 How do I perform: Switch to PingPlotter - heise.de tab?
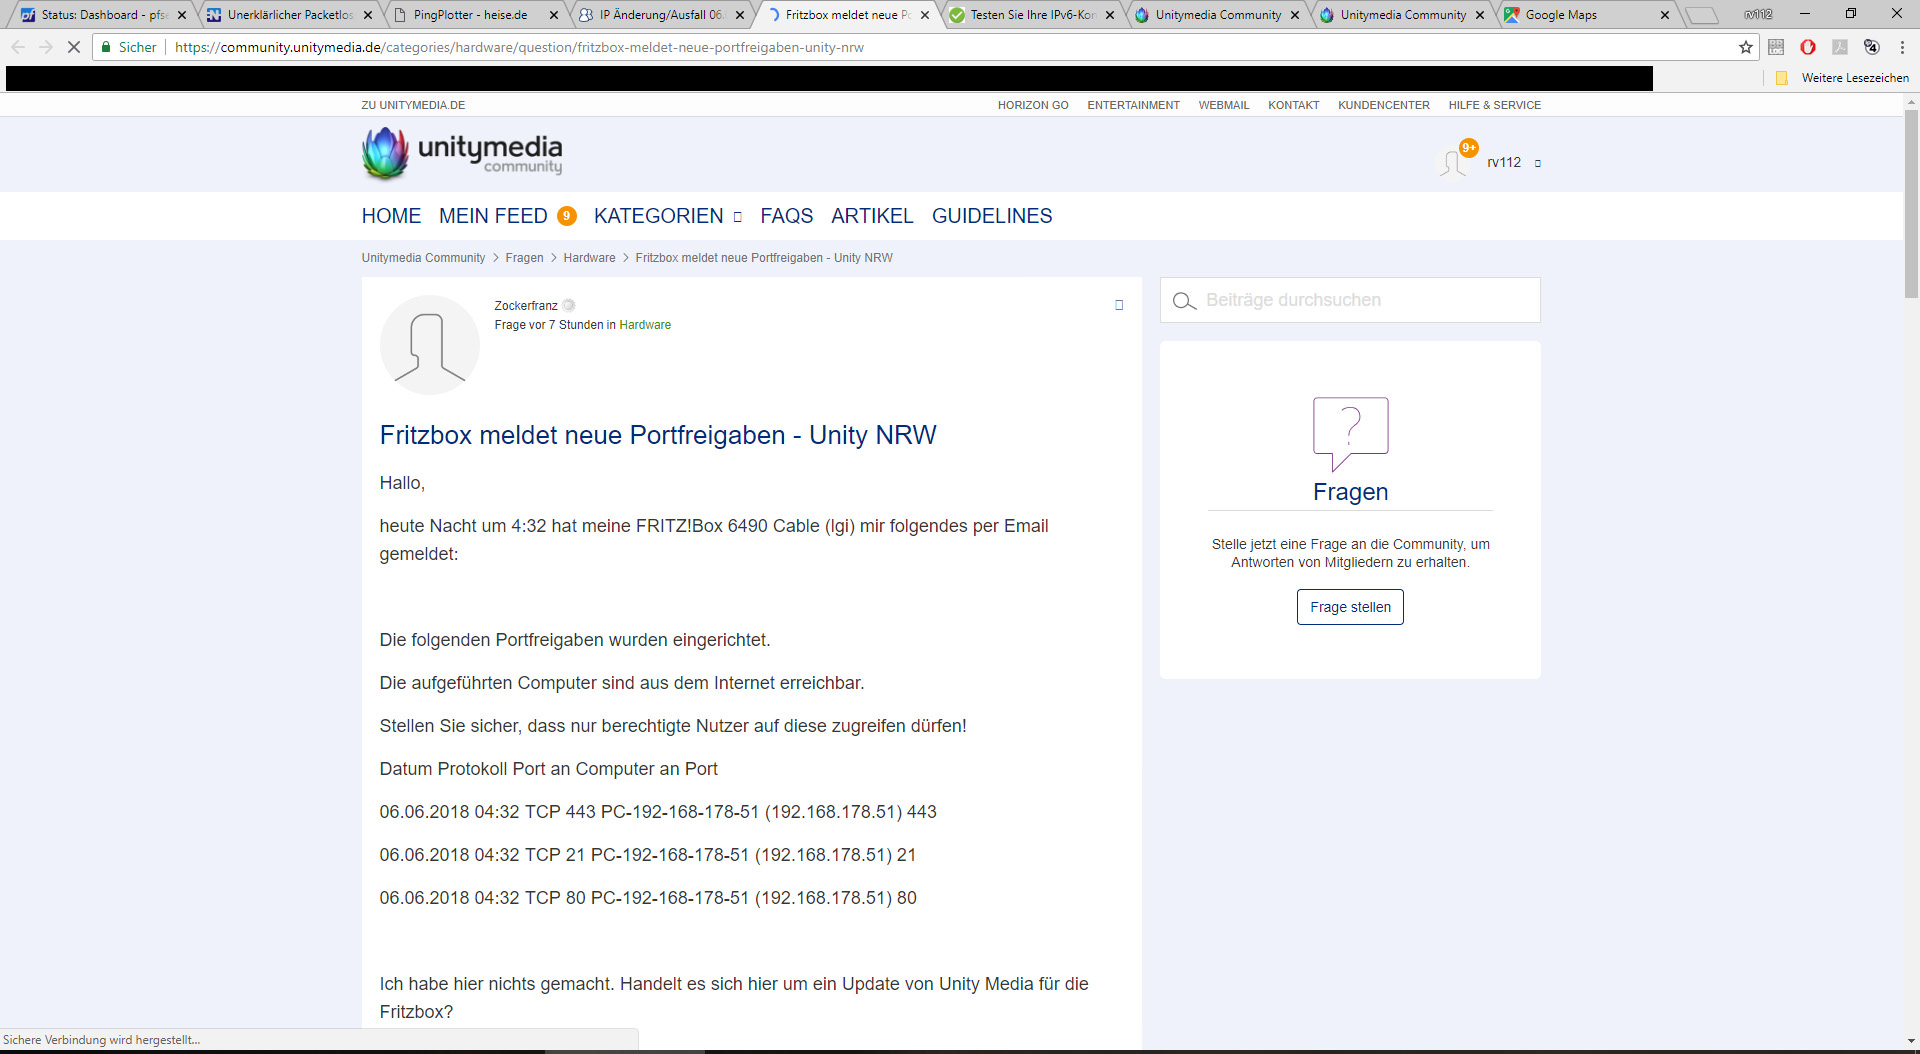470,15
